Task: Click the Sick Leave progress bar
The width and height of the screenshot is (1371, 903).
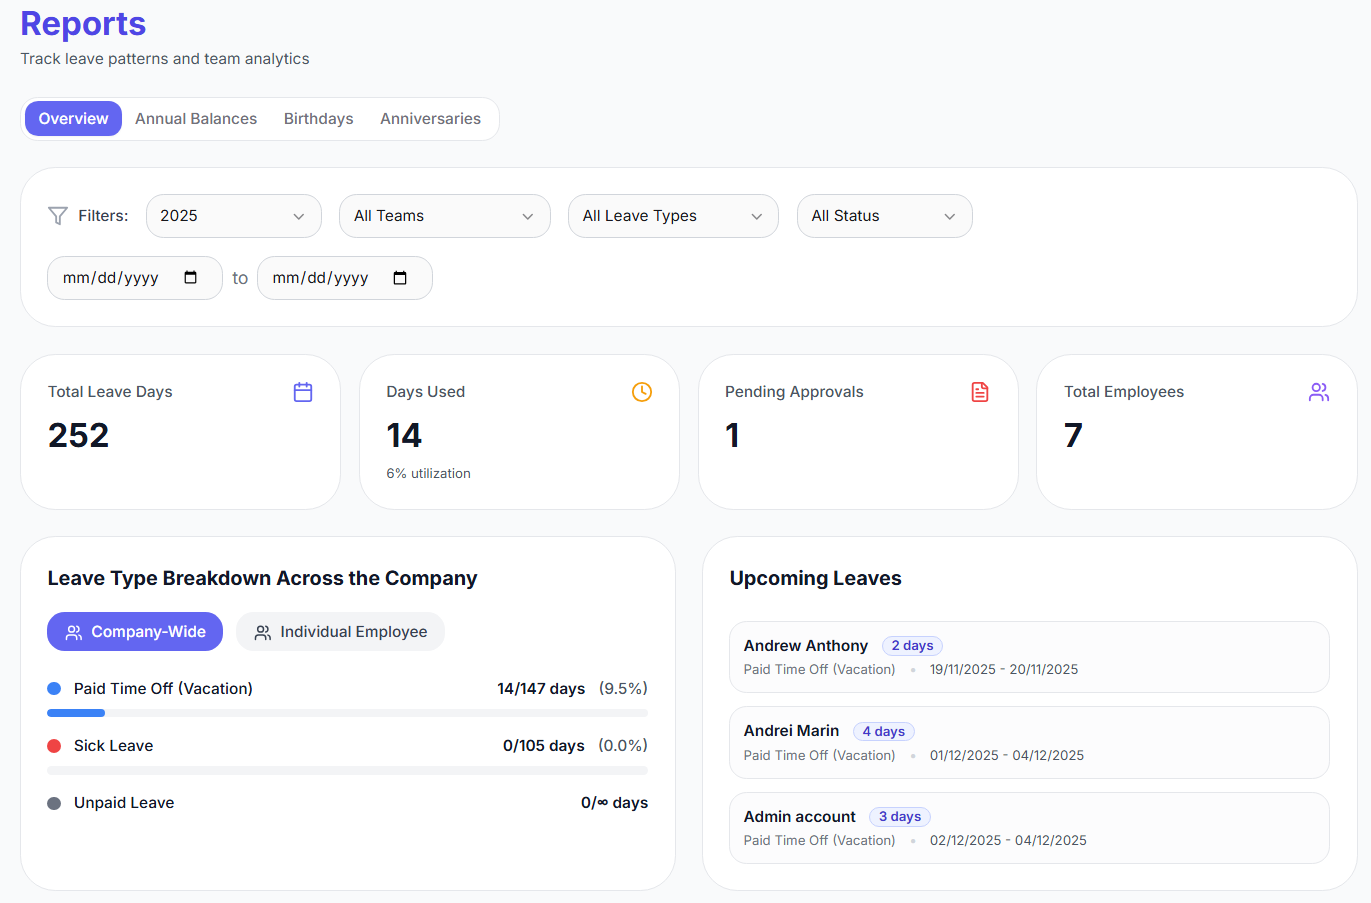Action: pos(347,770)
